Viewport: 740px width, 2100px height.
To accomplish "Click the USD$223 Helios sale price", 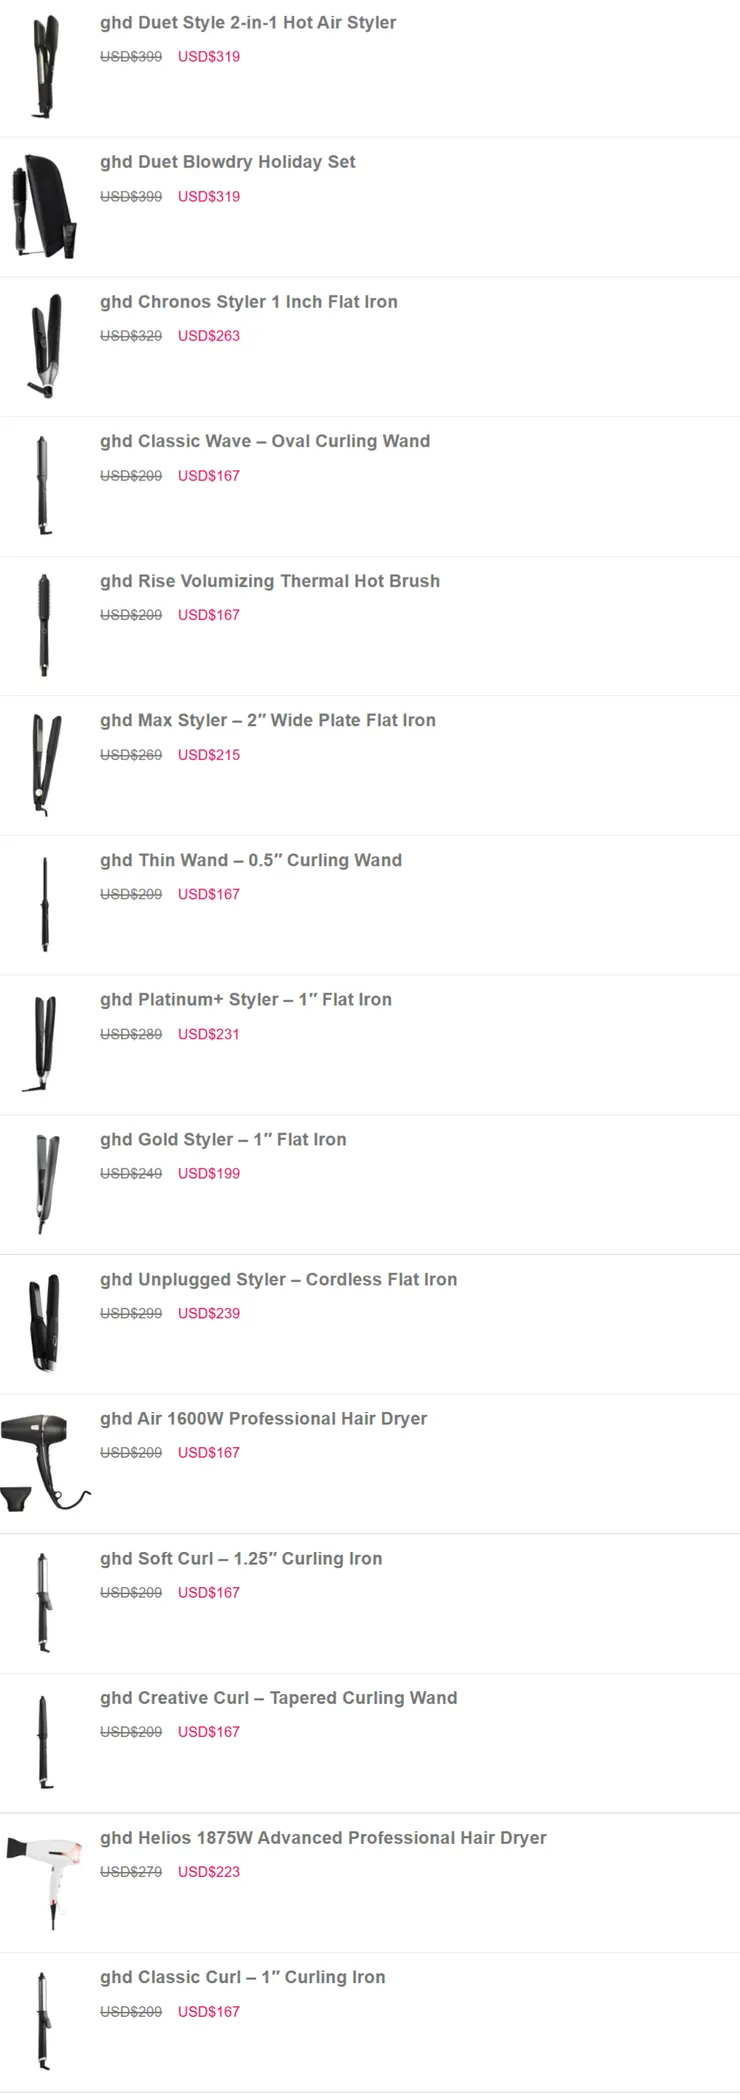I will tap(209, 1872).
